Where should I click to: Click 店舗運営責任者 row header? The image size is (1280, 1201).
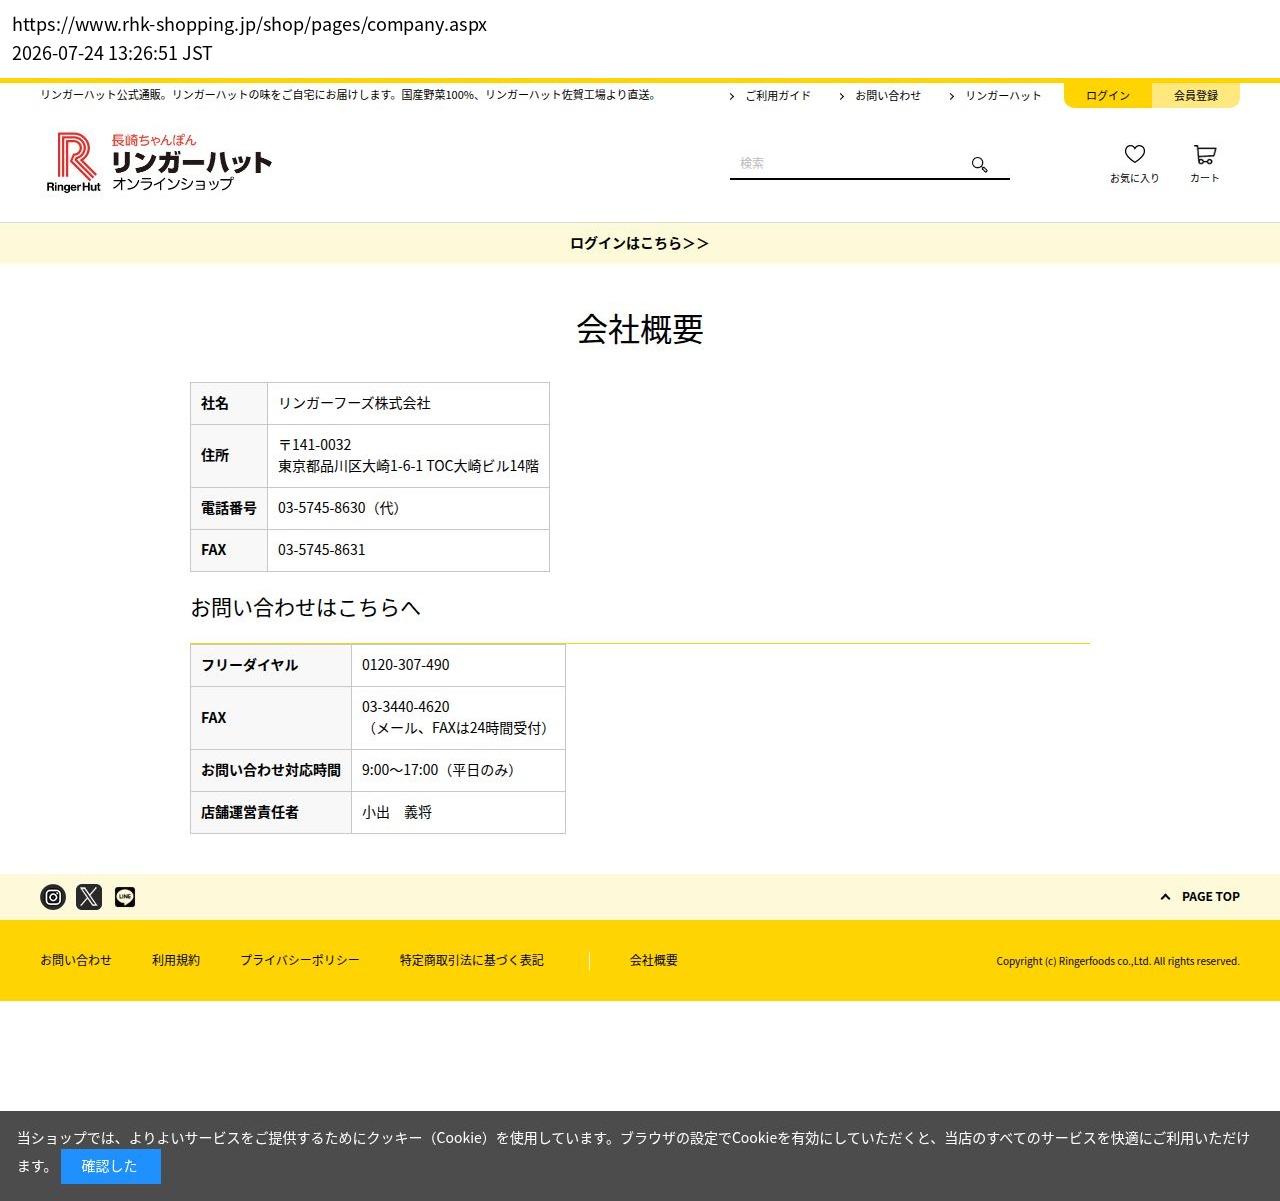271,812
